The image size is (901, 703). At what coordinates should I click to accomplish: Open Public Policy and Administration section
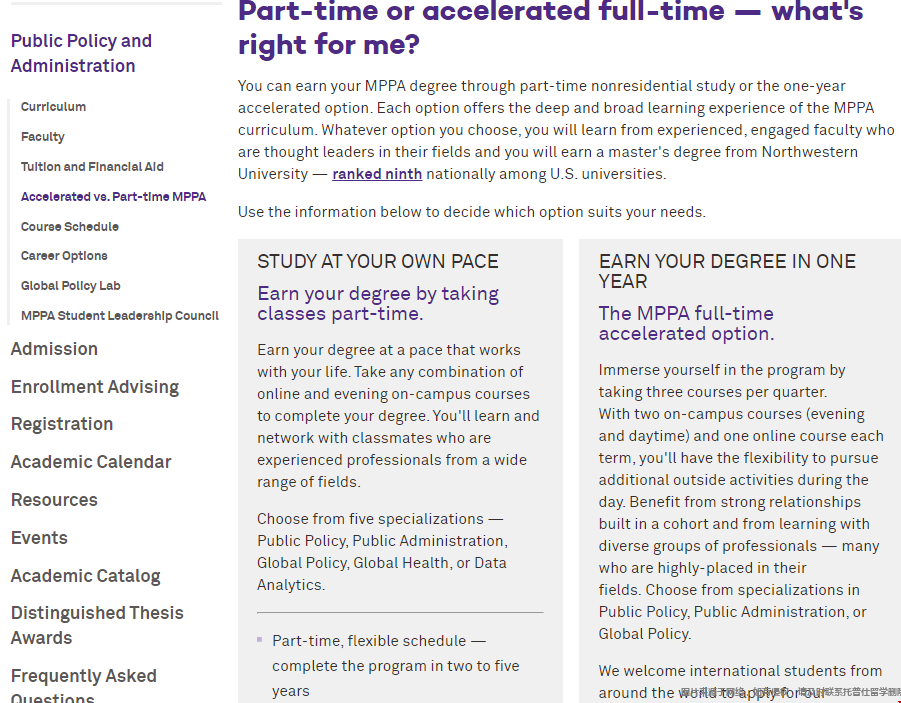81,53
